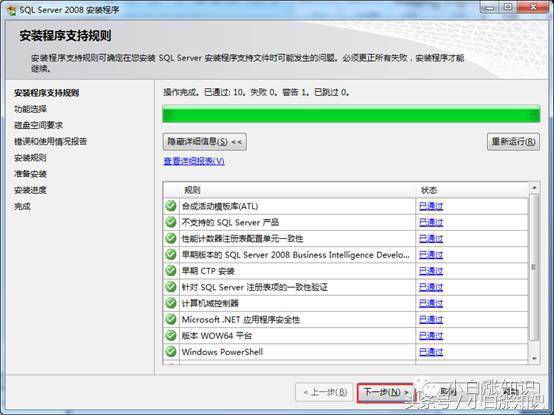
Task: Open 已通过 status for 性能计数器注册表配置单元一致性
Action: point(431,238)
